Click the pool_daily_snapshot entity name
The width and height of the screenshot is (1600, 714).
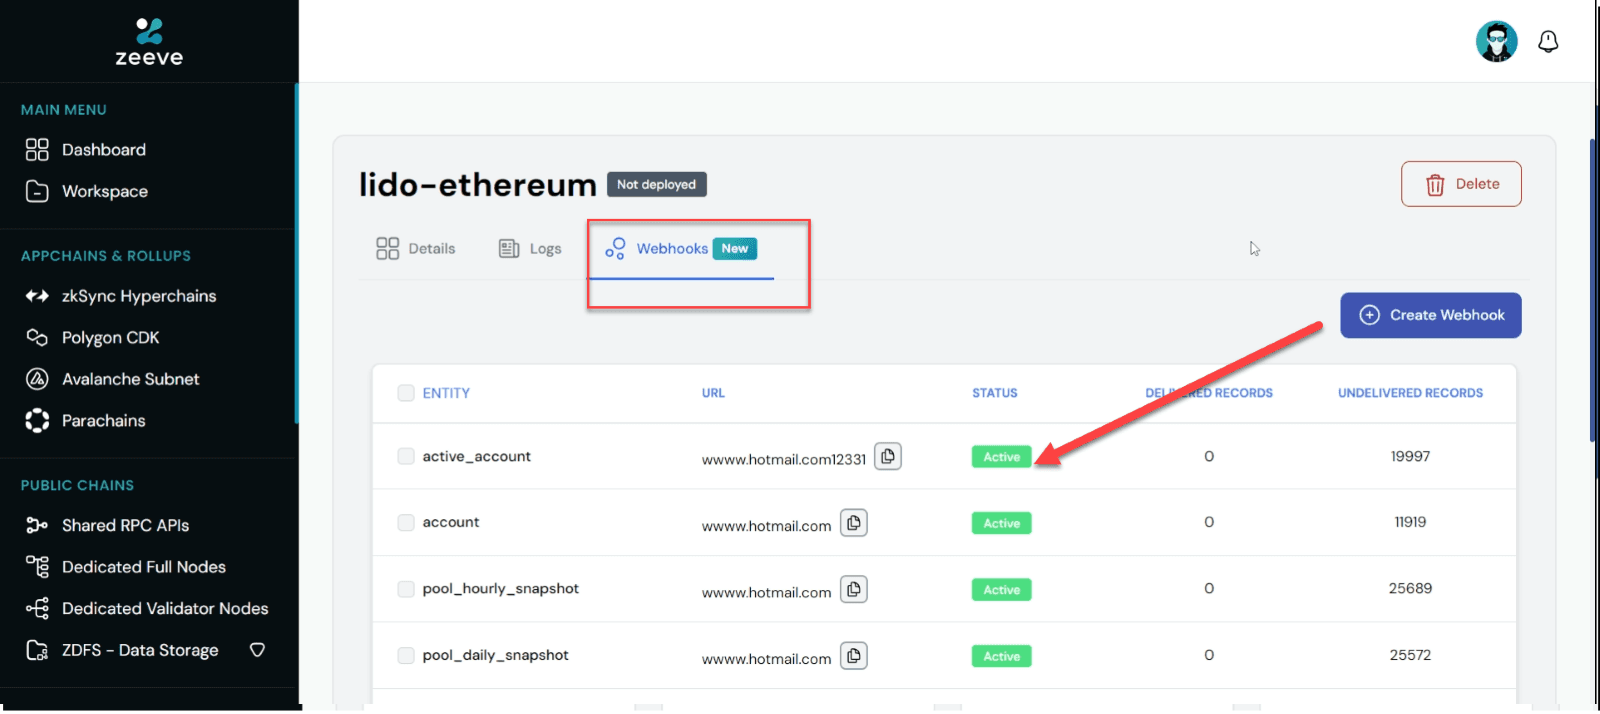495,655
